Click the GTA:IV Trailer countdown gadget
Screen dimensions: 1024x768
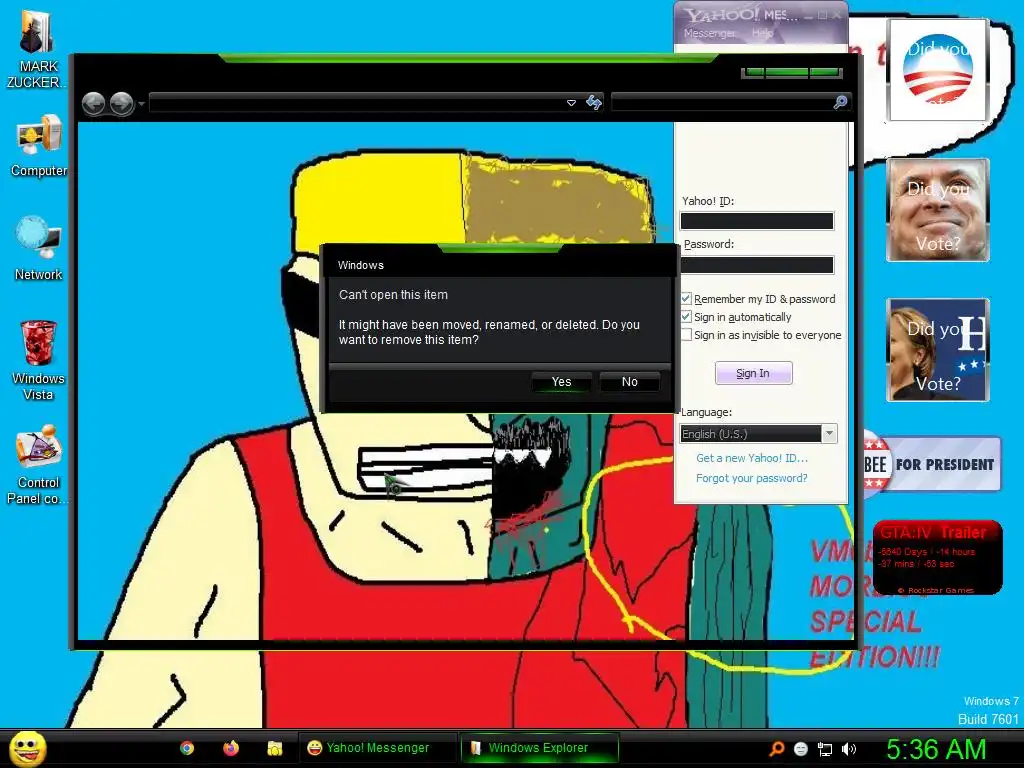pos(937,557)
